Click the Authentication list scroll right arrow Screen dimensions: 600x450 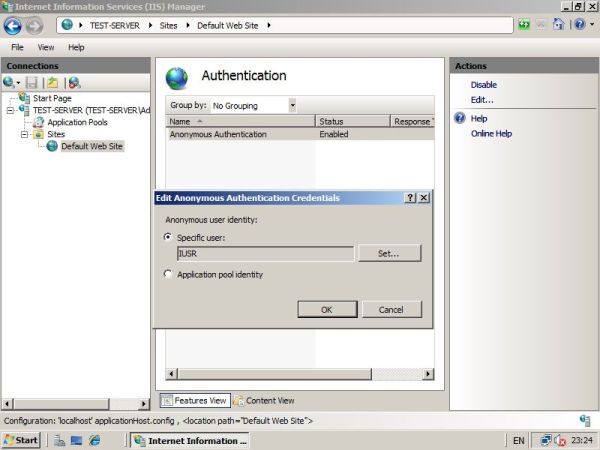pyautogui.click(x=428, y=374)
